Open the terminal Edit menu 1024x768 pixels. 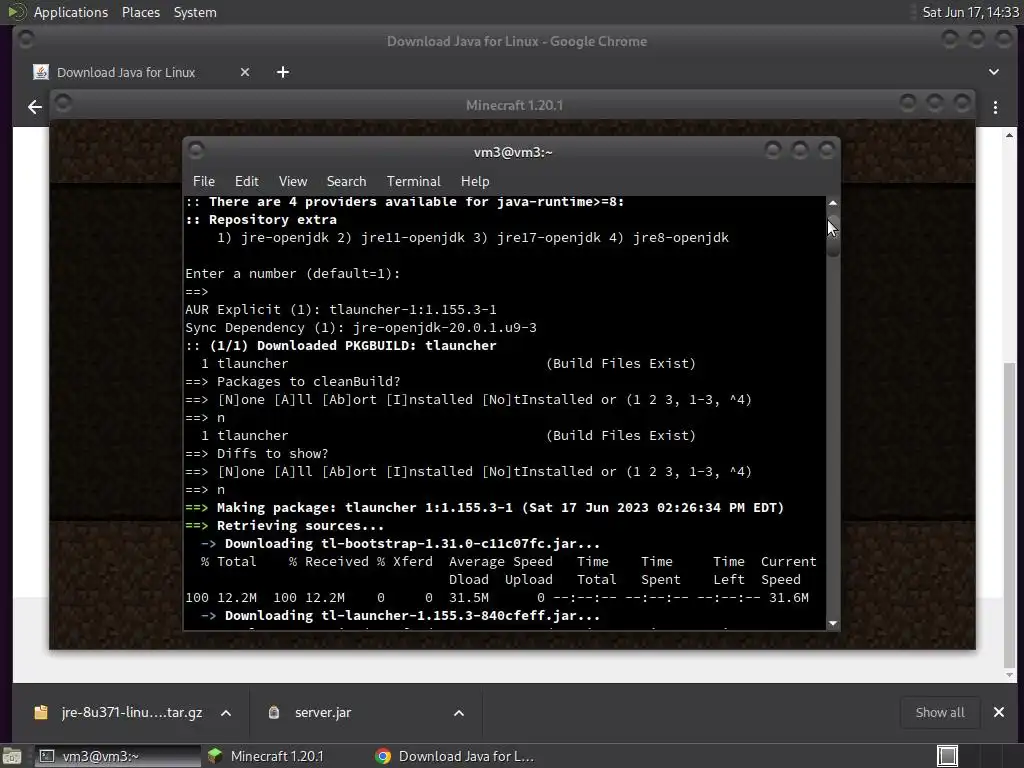click(x=246, y=181)
